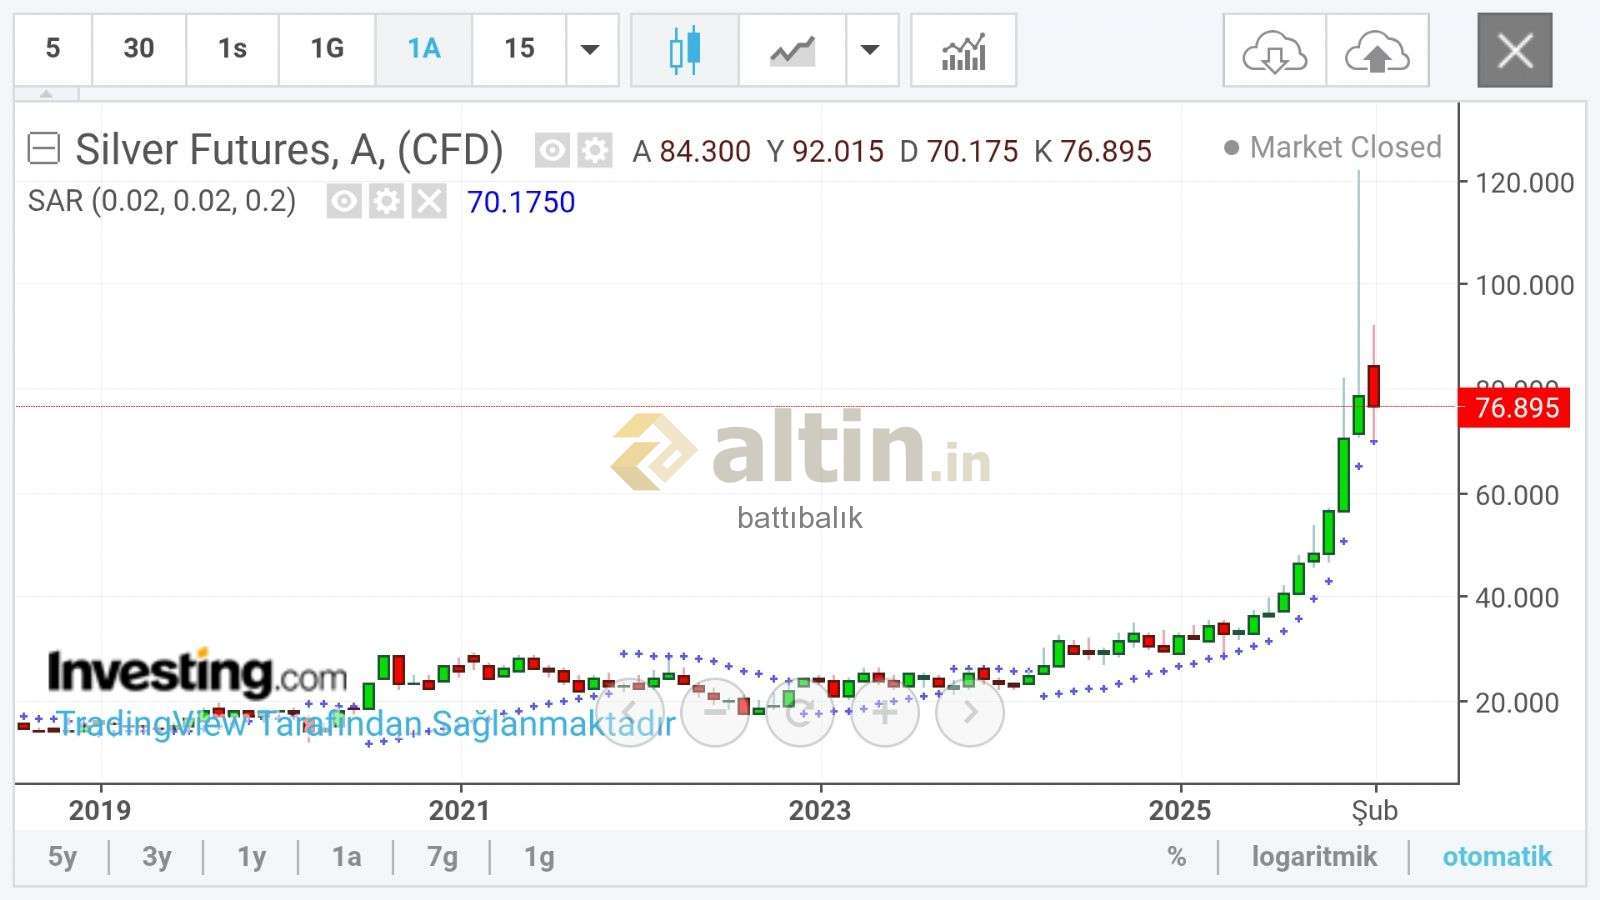Click the 76.895 price label on axis
This screenshot has width=1600, height=900.
coord(1515,408)
